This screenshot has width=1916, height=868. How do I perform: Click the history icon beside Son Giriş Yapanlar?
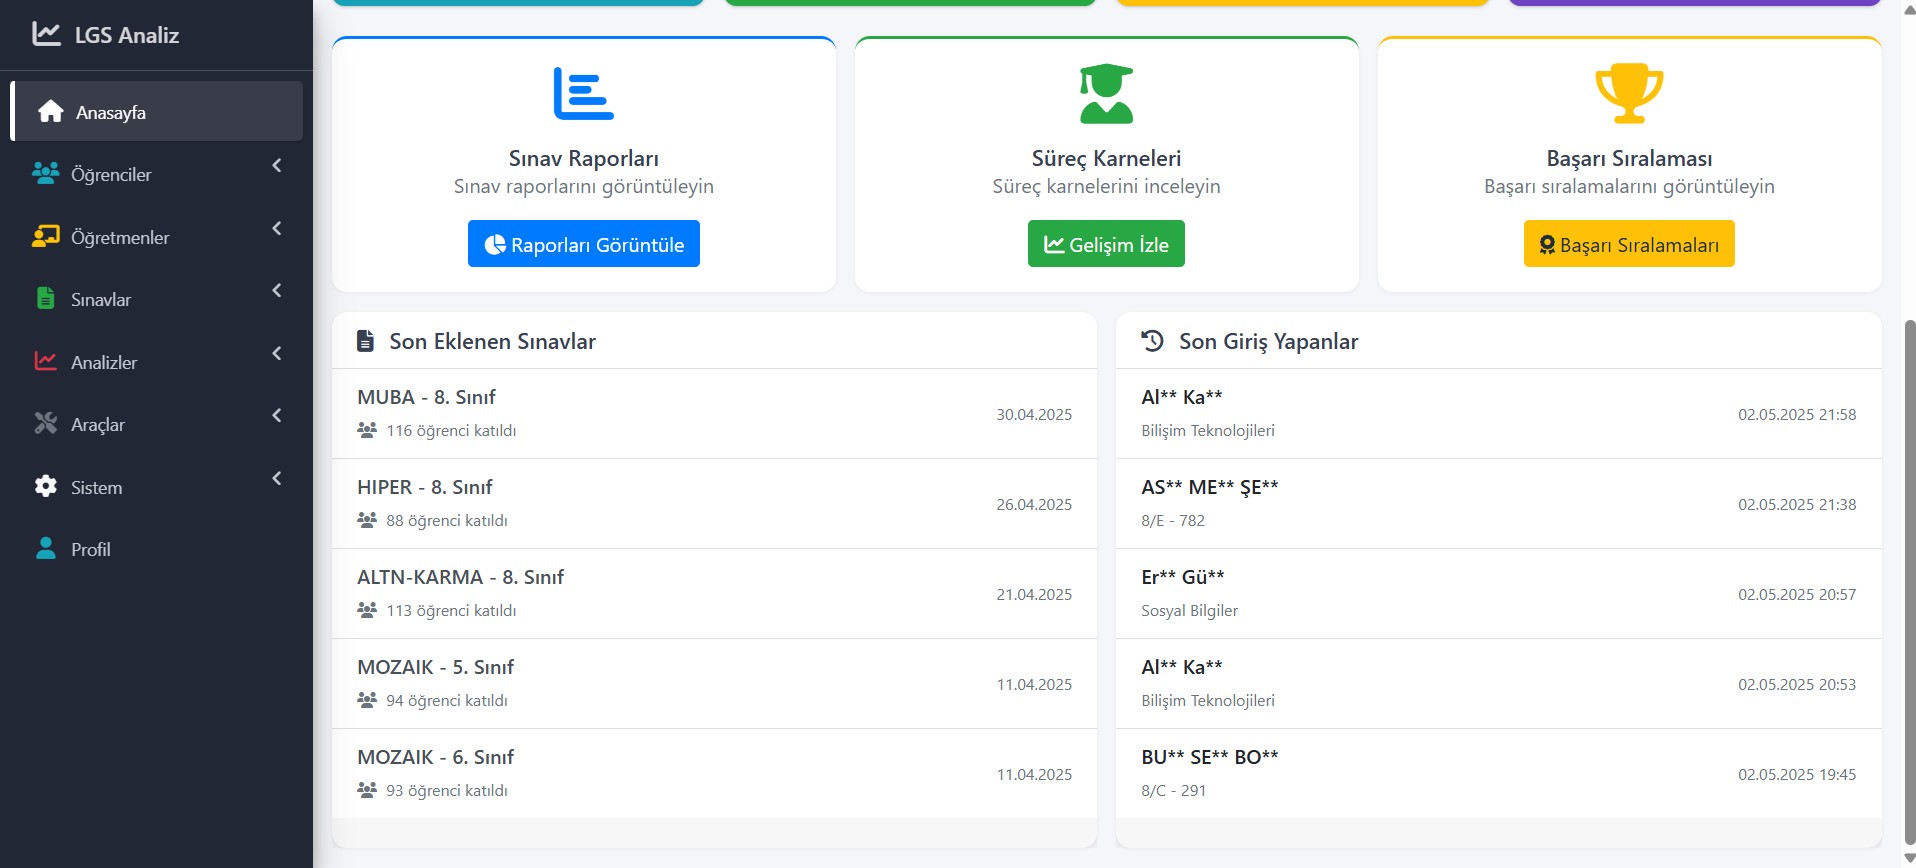pos(1152,341)
